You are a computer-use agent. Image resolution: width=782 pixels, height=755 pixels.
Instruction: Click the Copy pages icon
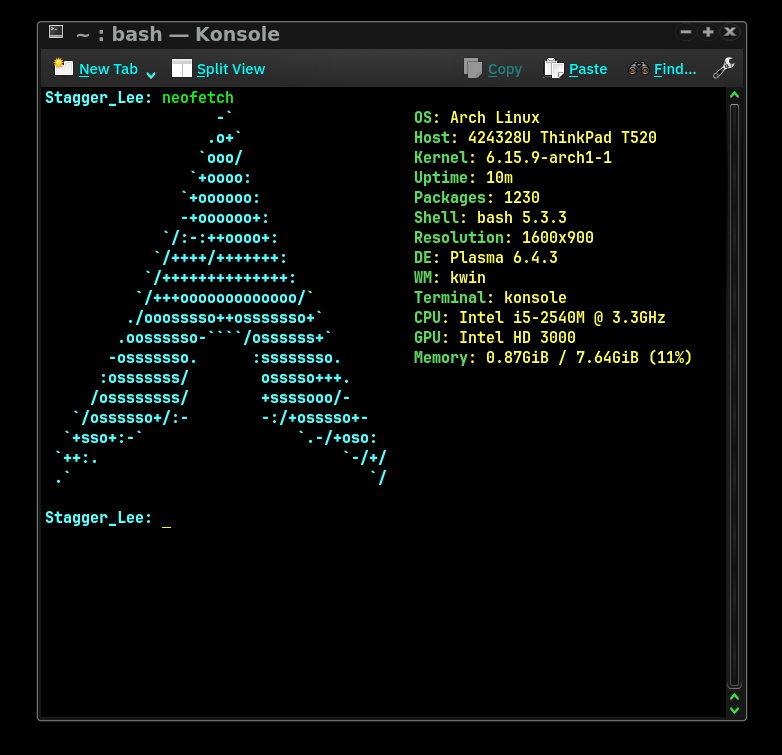click(x=473, y=68)
